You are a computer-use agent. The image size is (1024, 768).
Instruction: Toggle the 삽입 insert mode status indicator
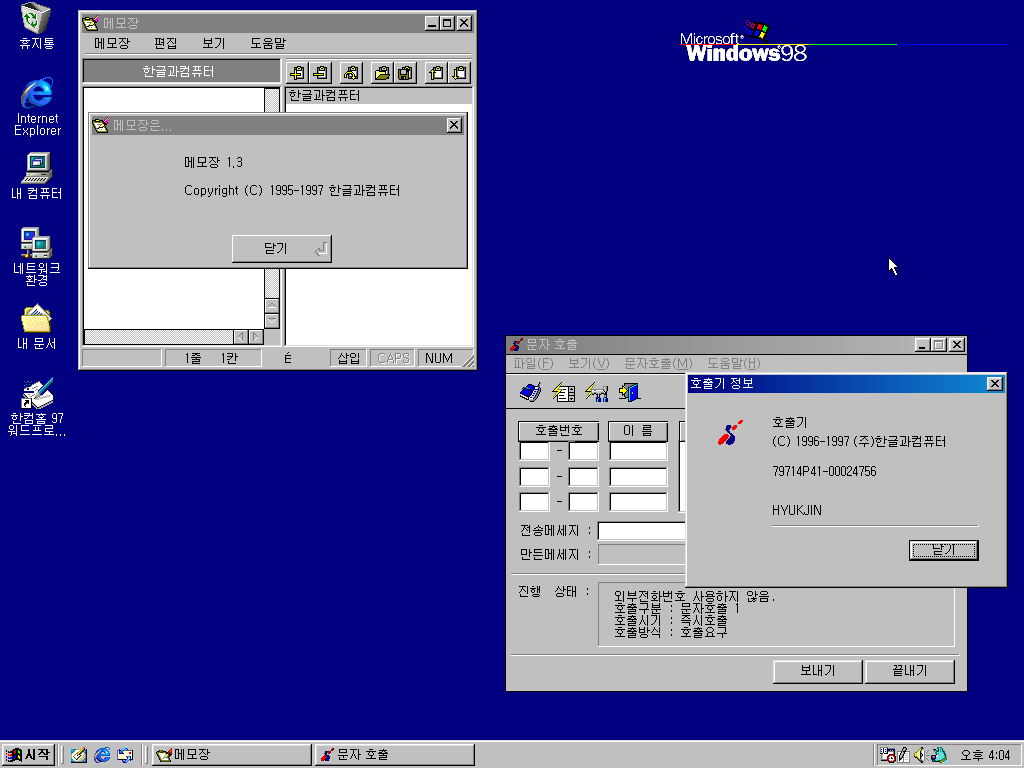[x=349, y=358]
